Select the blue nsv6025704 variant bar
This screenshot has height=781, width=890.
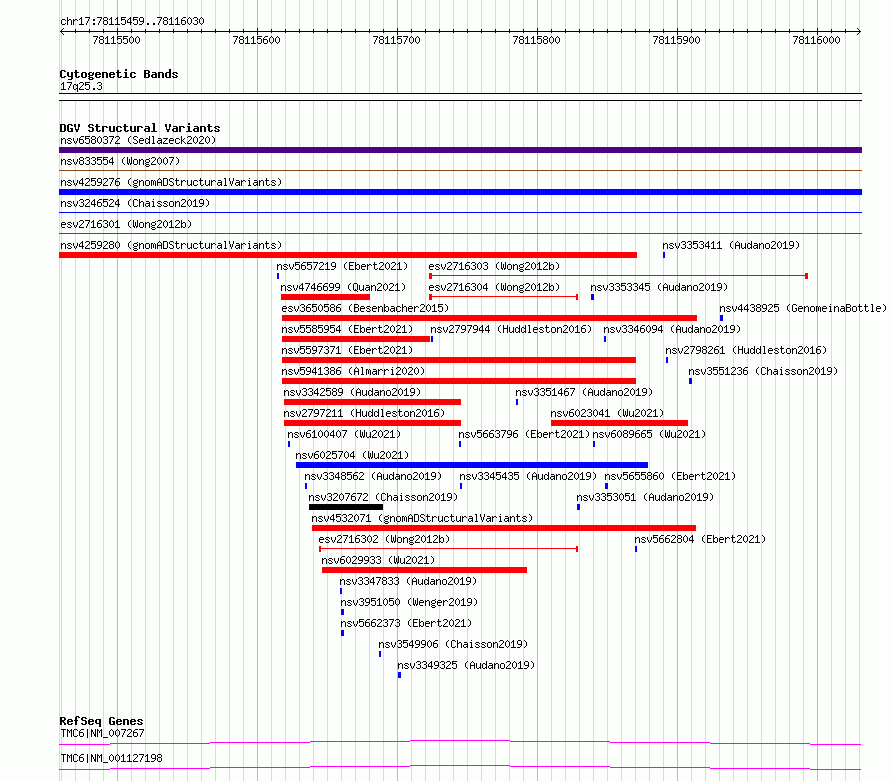(472, 465)
